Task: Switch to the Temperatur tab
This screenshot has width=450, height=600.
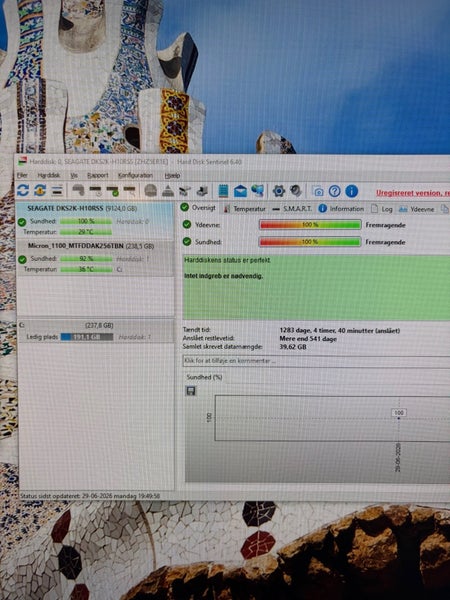Action: coord(245,209)
